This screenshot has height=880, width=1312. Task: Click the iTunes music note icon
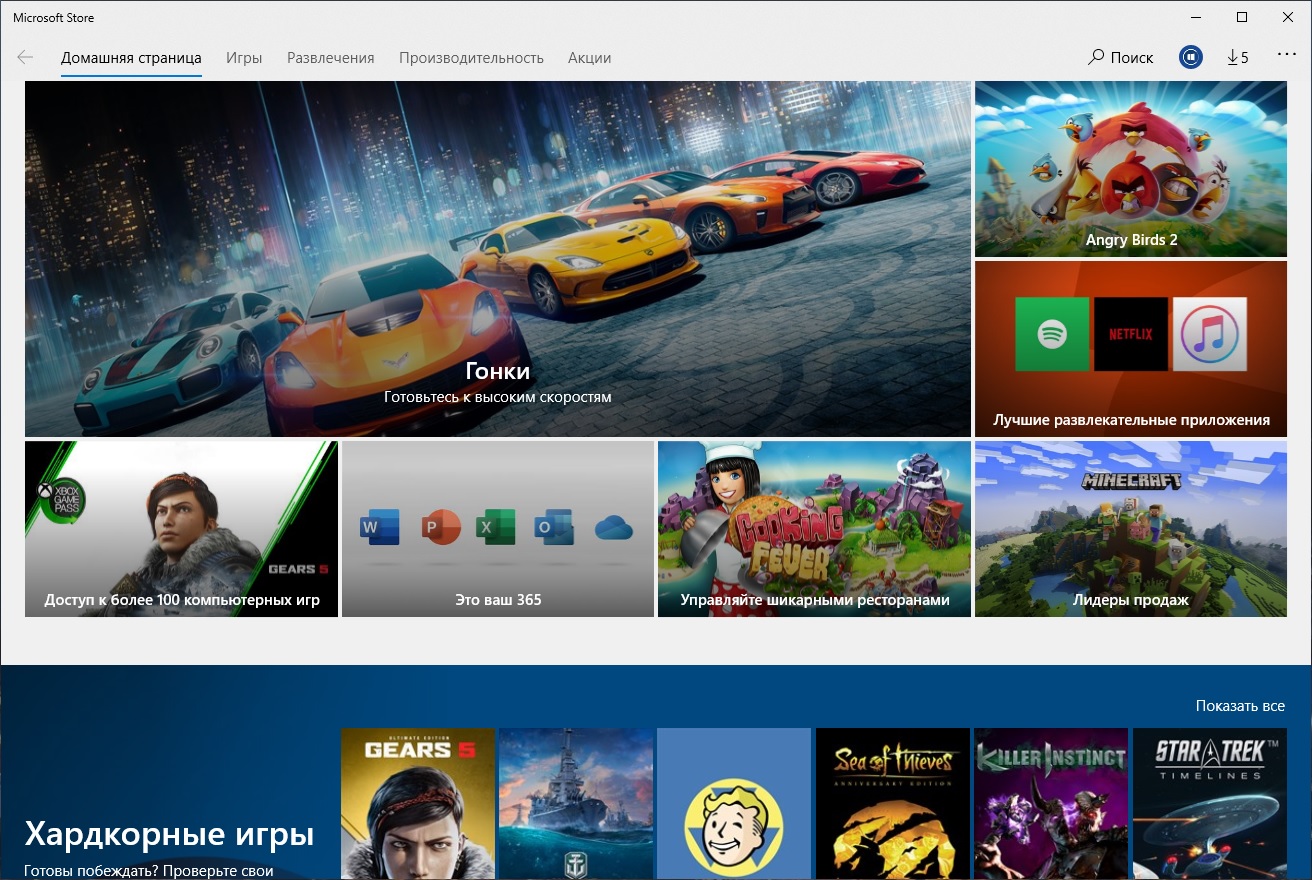click(1210, 334)
